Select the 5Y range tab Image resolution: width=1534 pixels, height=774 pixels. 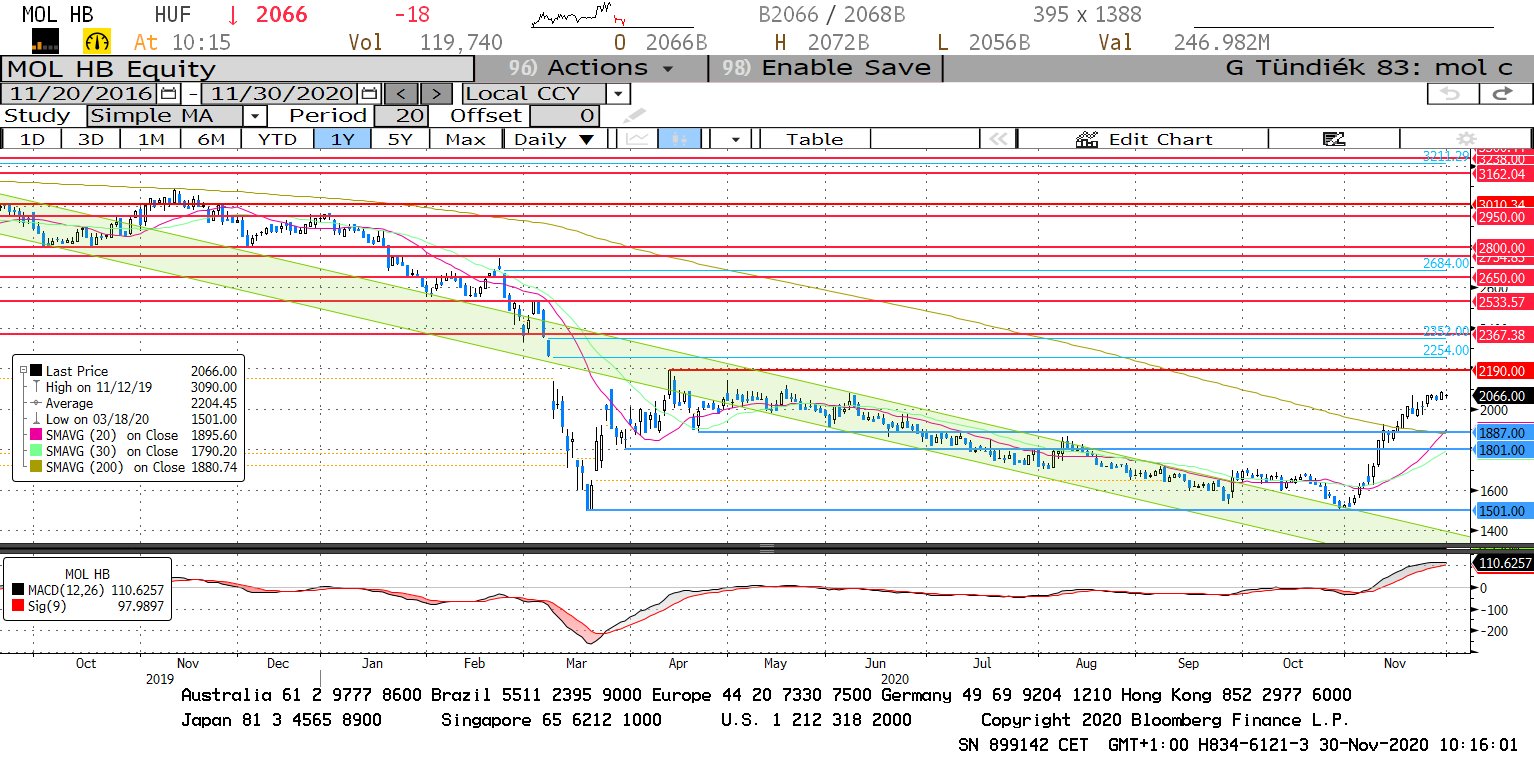(400, 139)
